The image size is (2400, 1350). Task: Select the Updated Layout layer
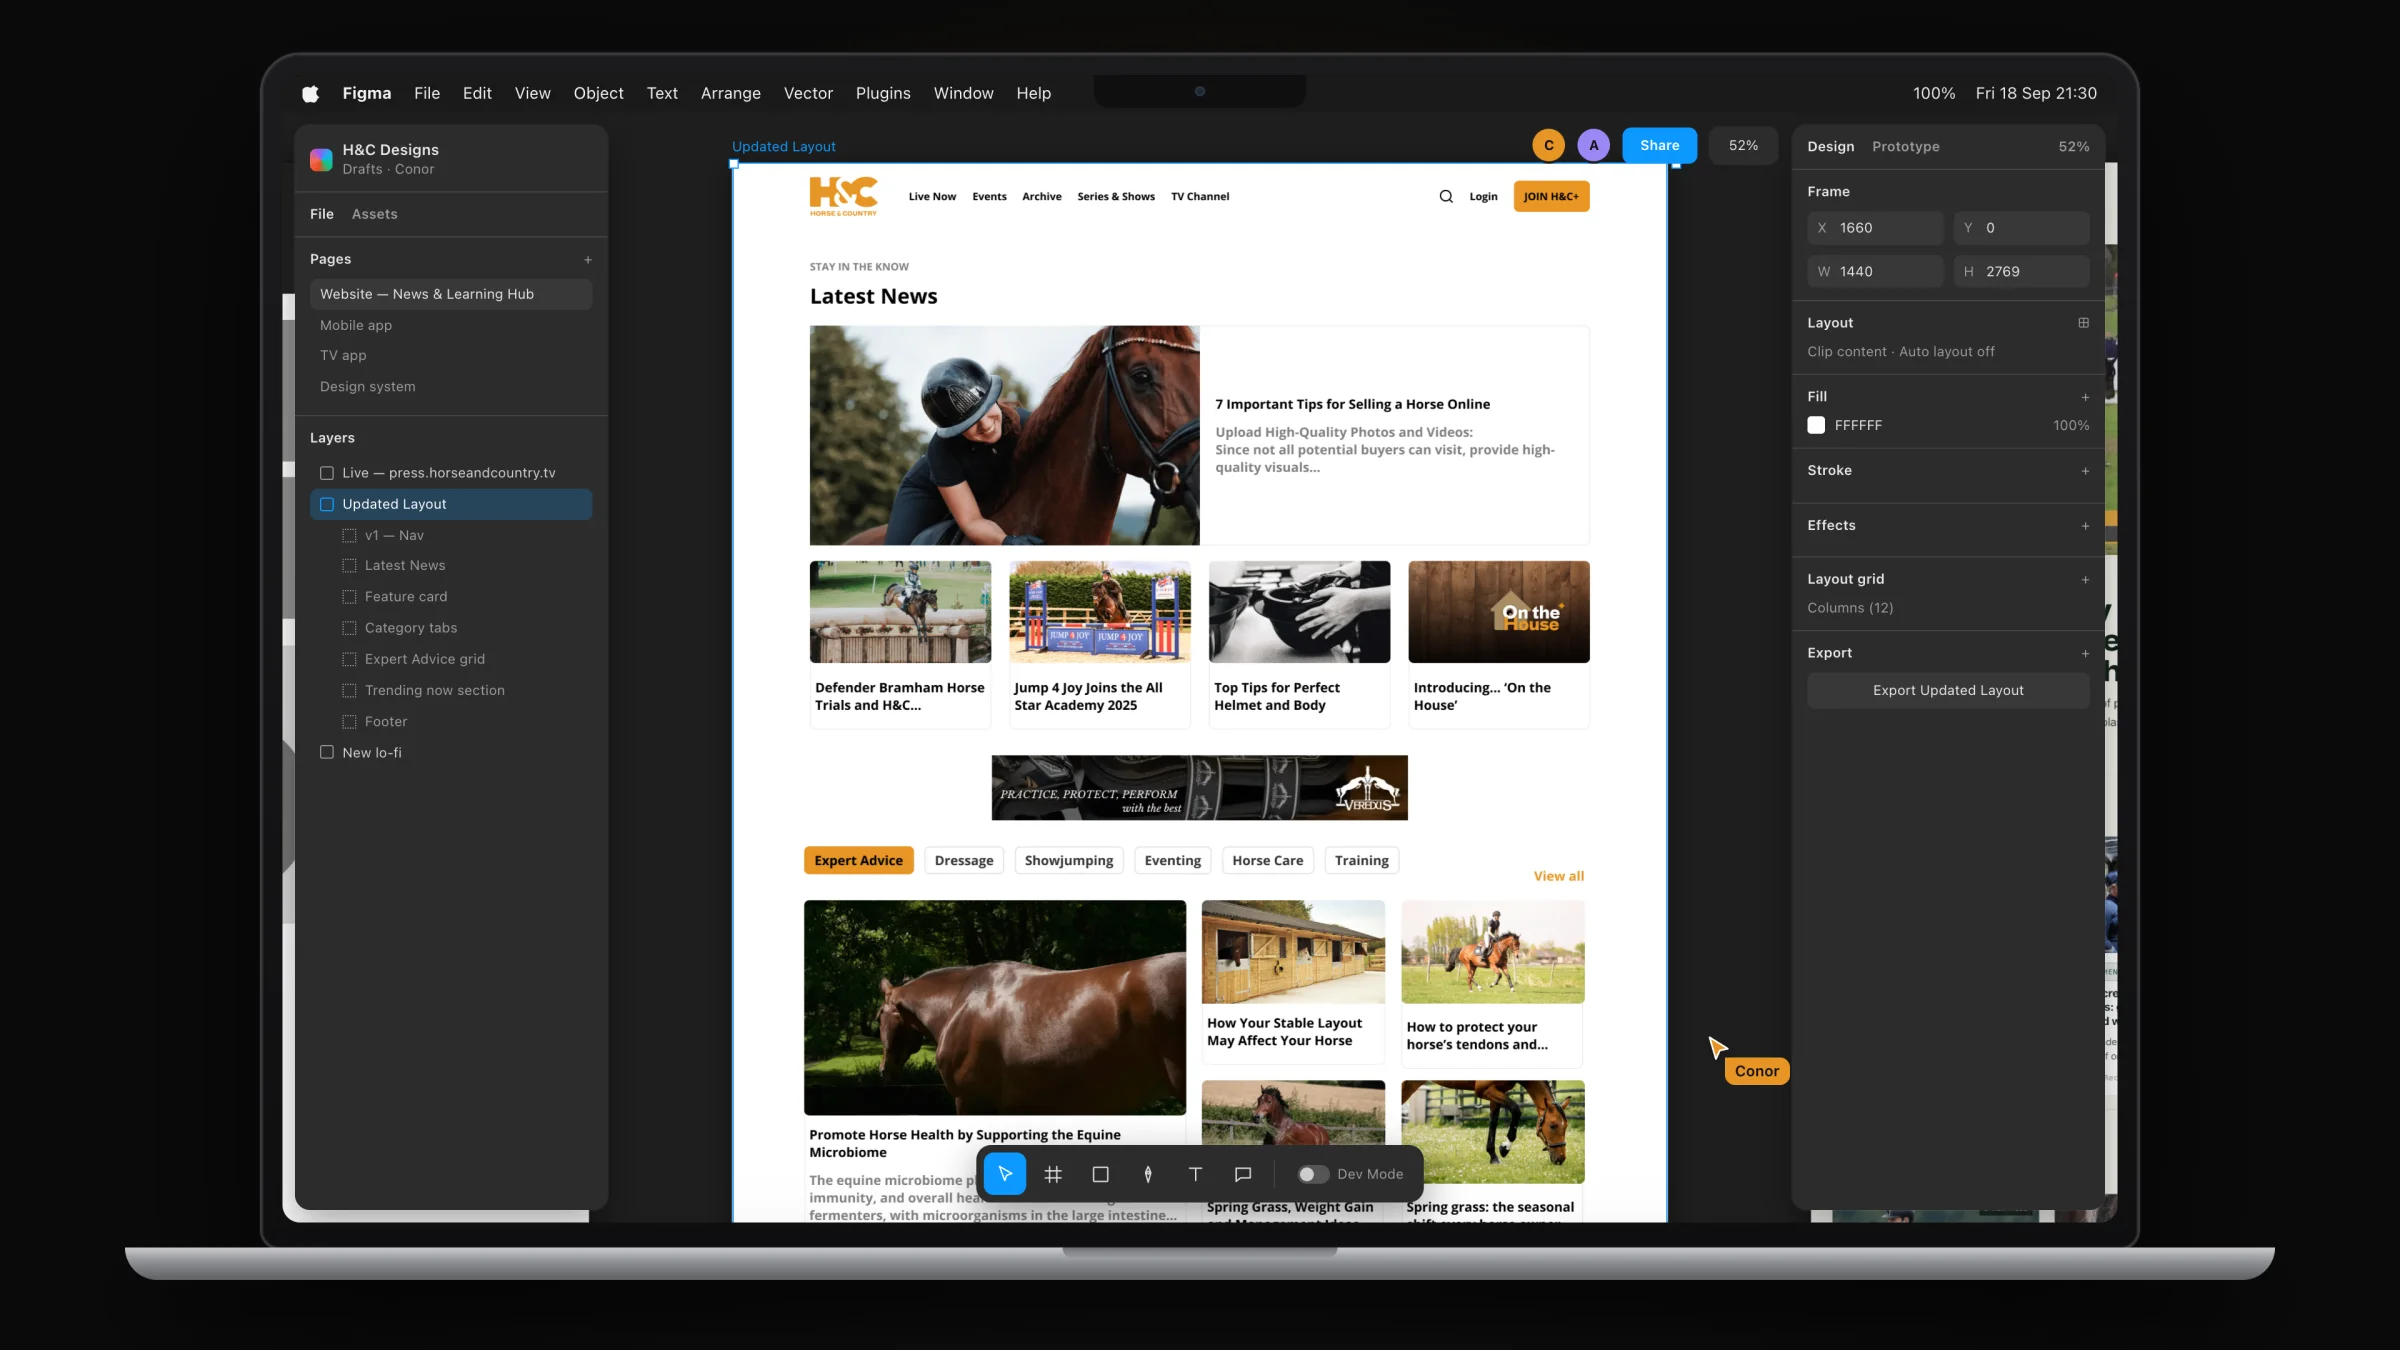[451, 504]
